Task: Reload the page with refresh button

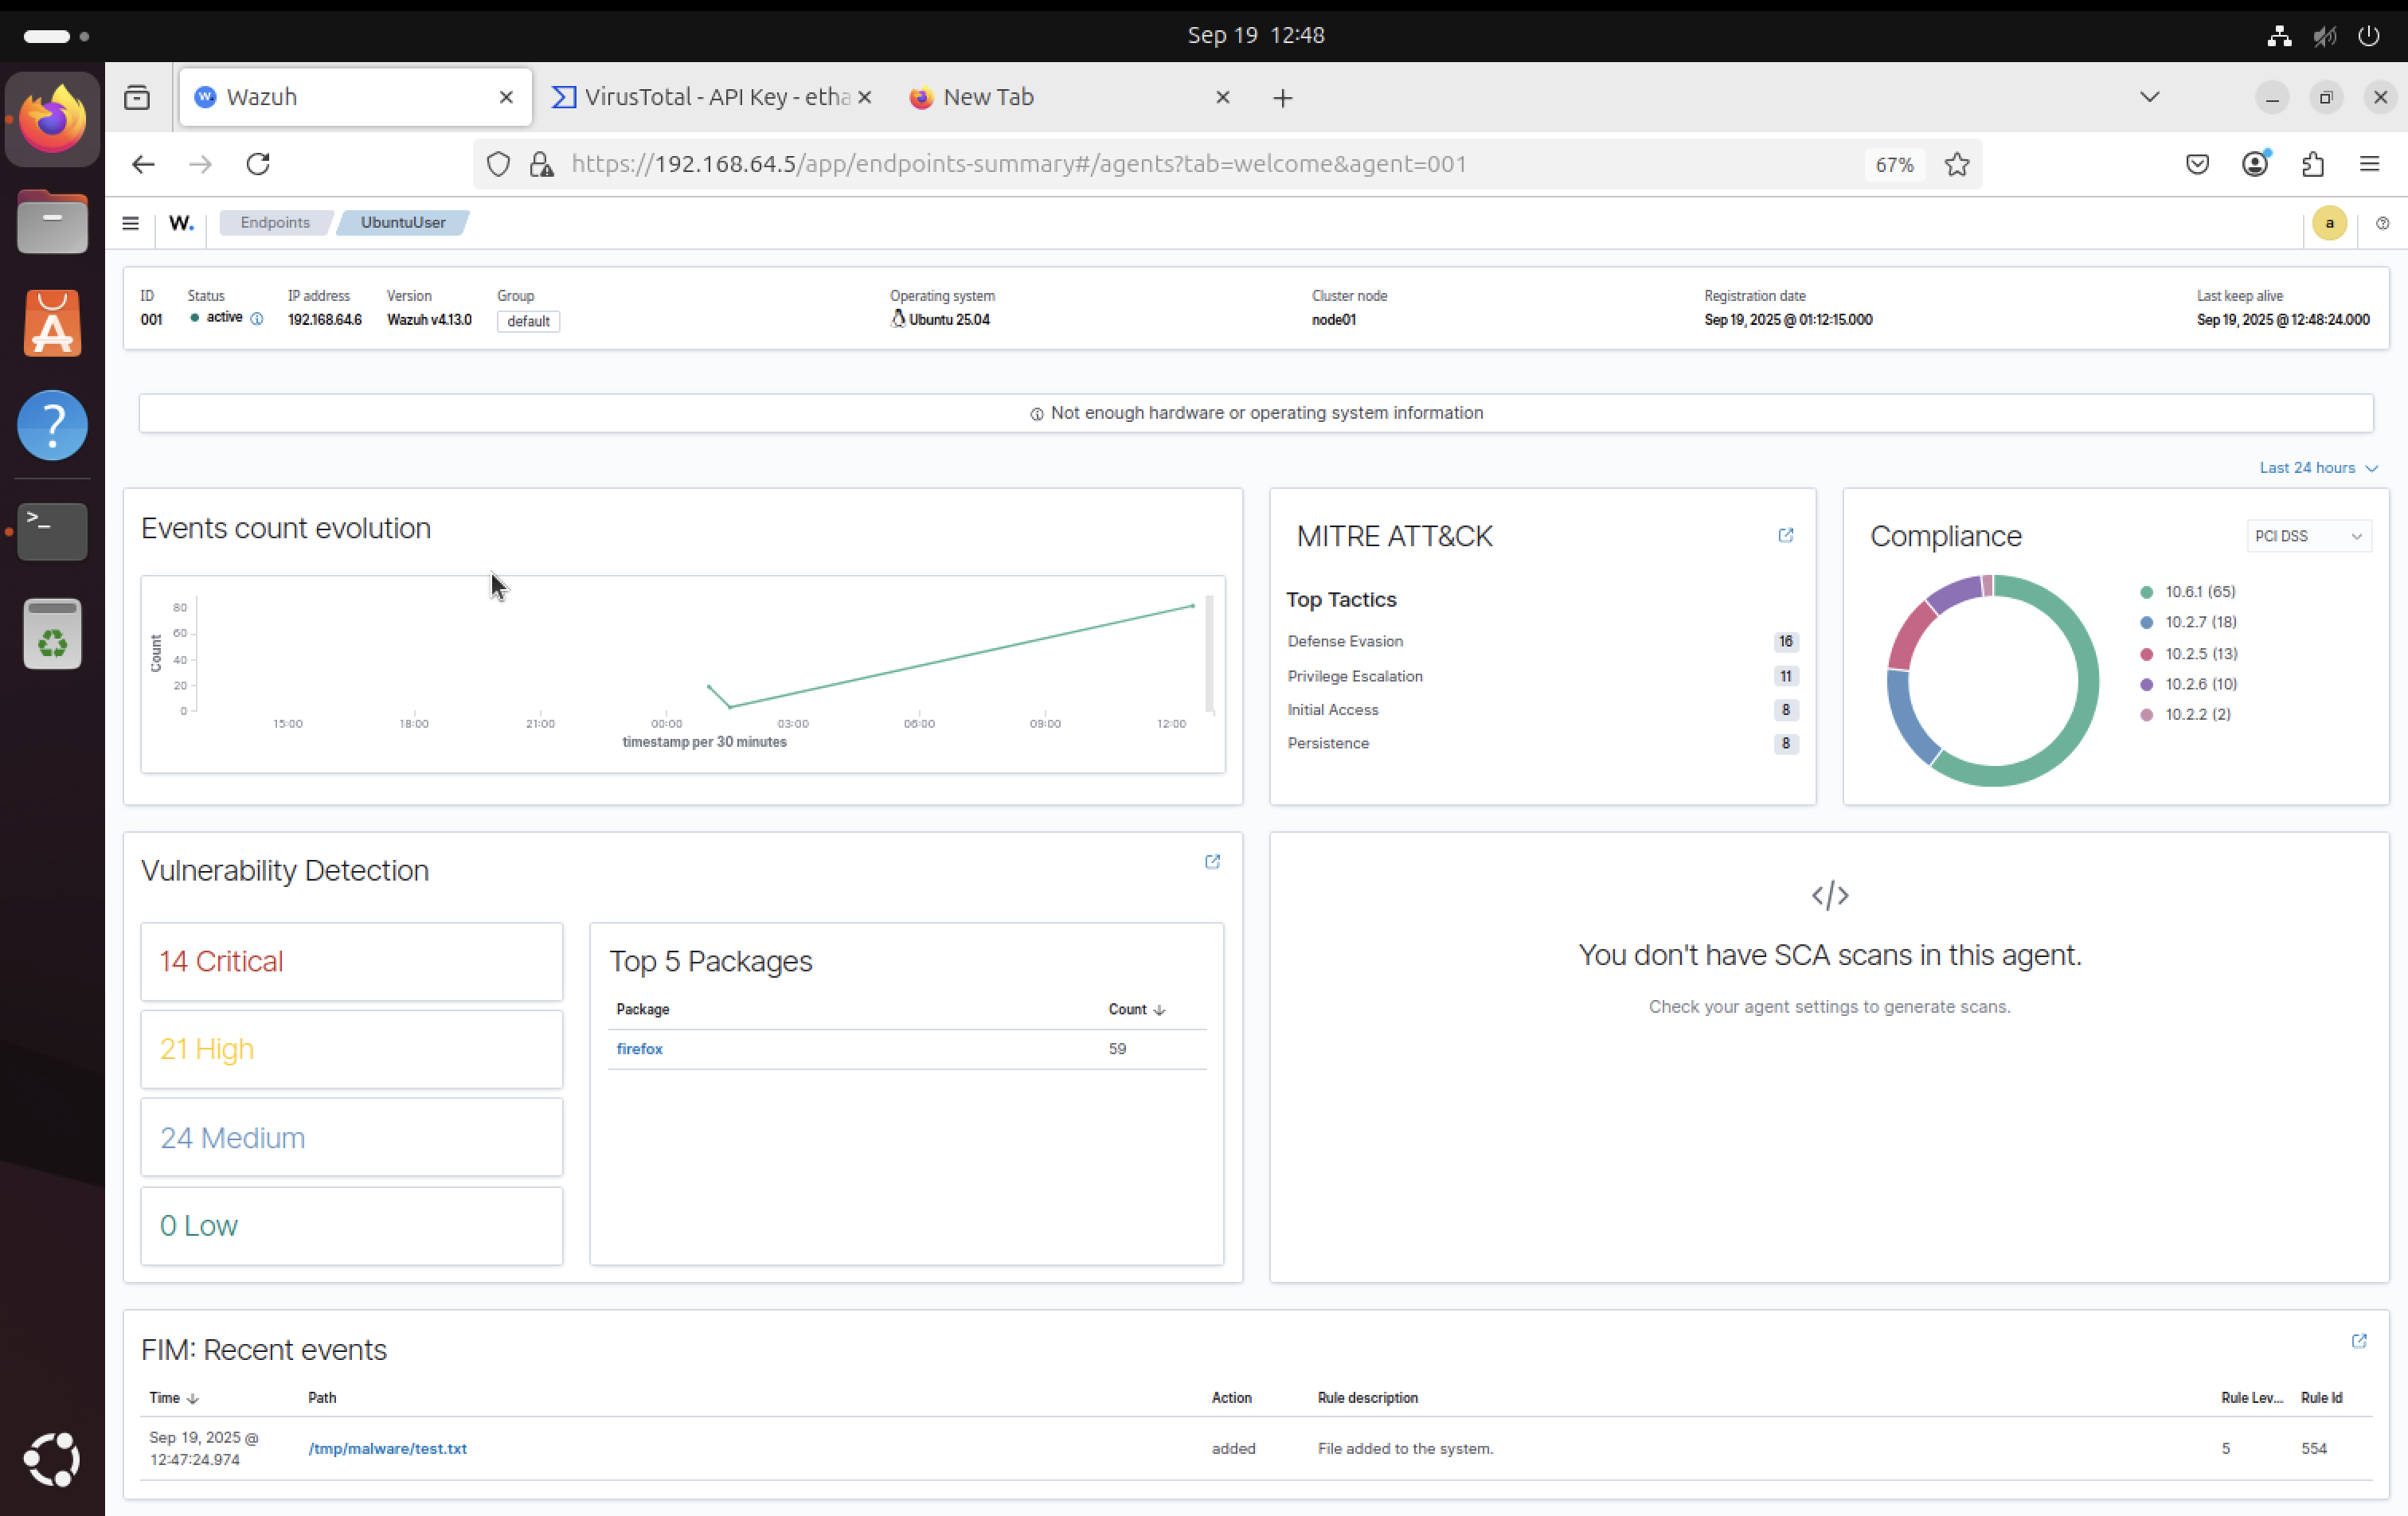Action: [x=258, y=164]
